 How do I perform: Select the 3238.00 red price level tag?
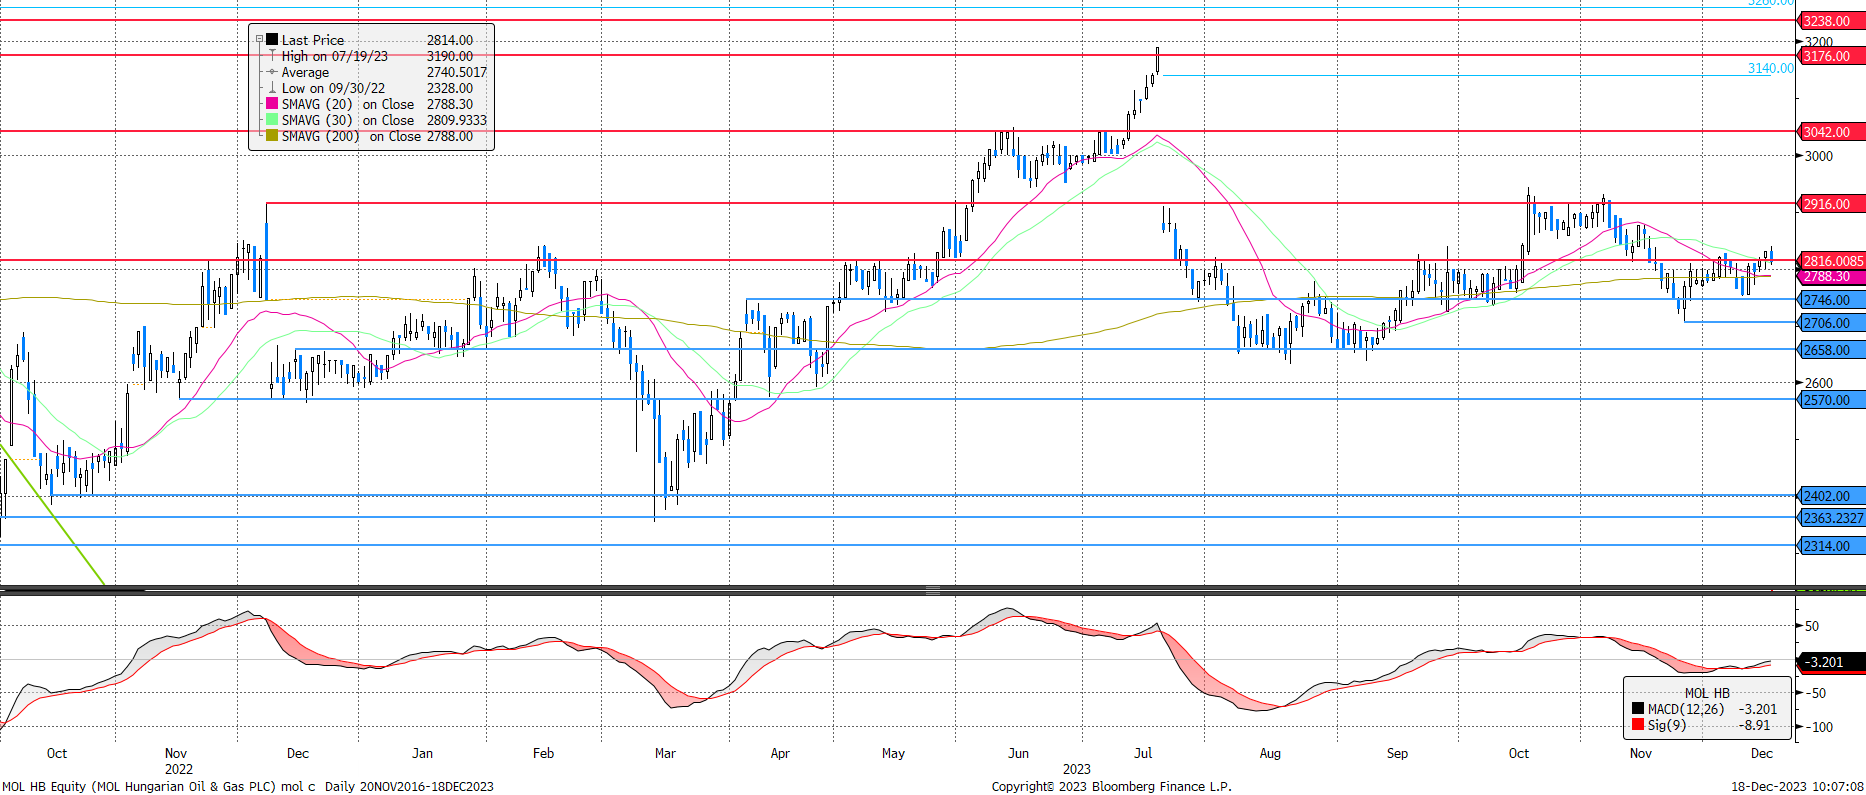[1829, 21]
